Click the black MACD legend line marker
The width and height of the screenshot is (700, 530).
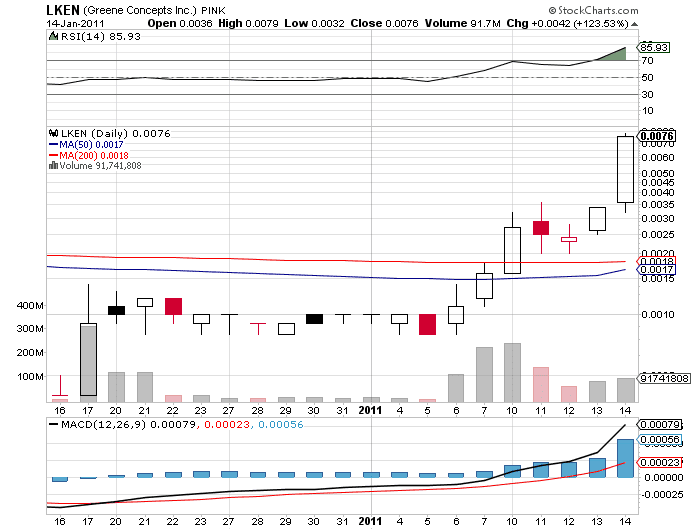coord(53,424)
